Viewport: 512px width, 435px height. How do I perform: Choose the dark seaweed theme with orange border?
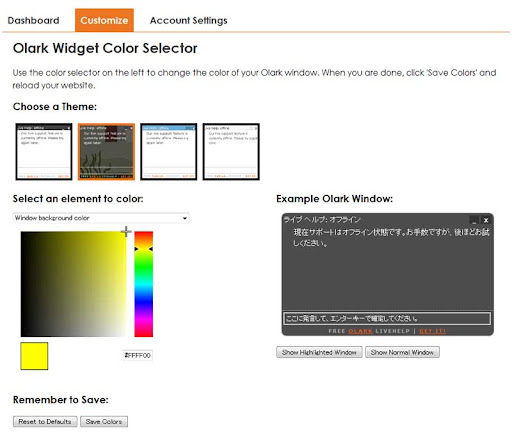tap(106, 152)
